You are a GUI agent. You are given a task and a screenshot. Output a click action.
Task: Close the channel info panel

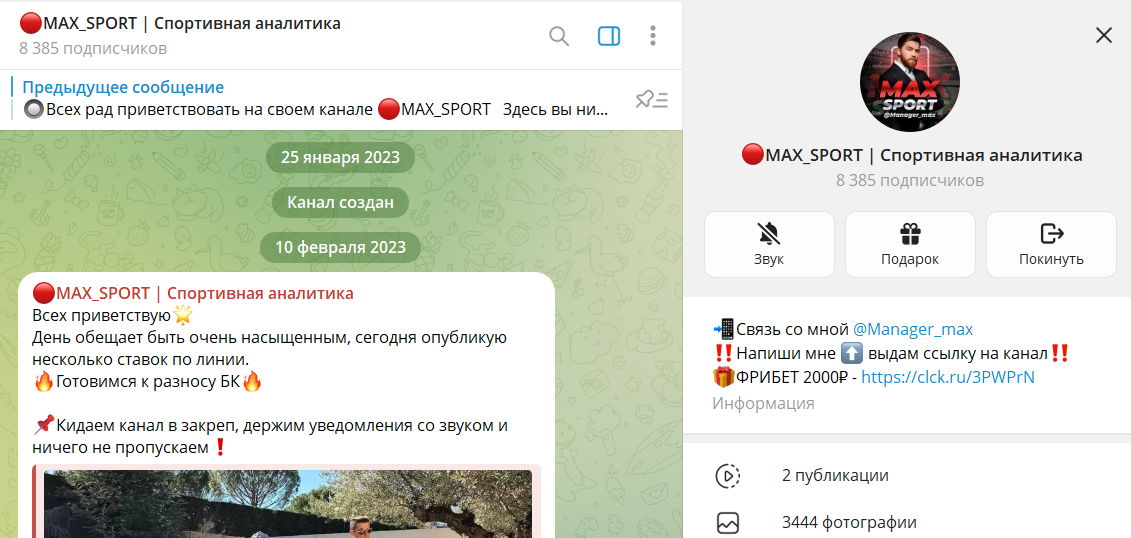[1104, 35]
